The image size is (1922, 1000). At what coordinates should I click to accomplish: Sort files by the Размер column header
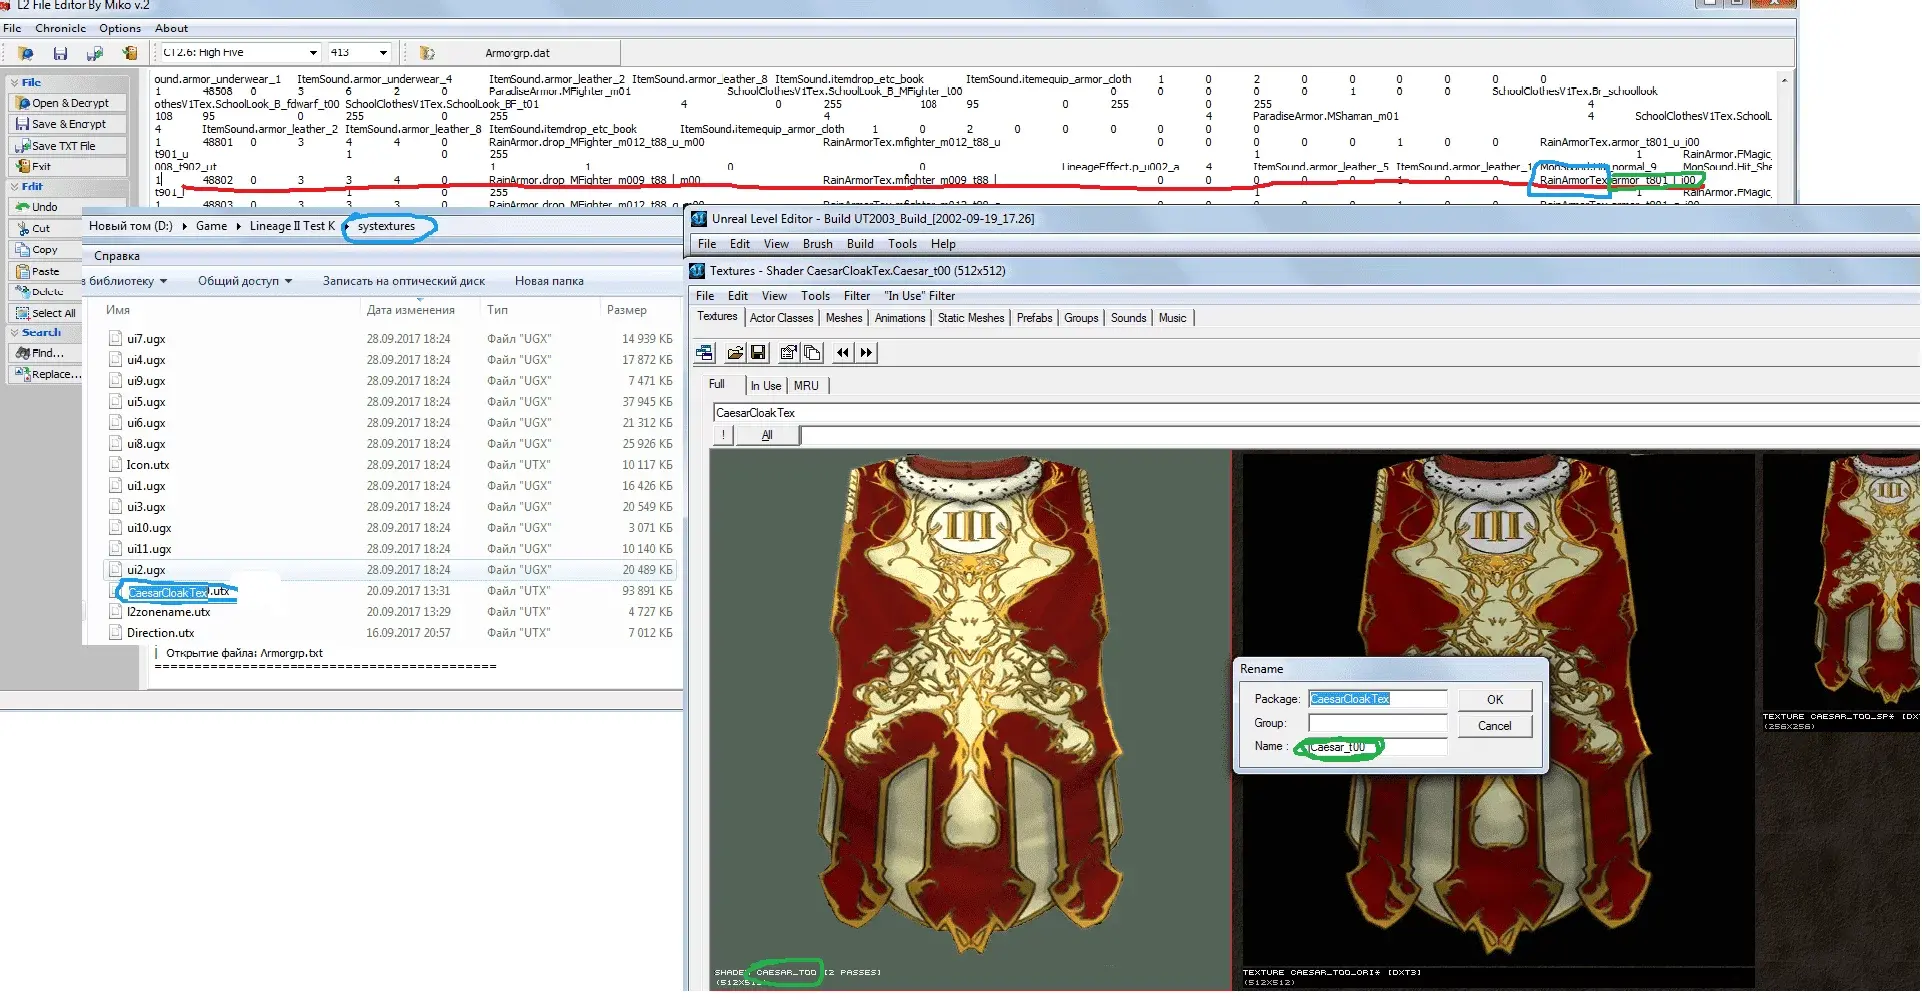627,310
